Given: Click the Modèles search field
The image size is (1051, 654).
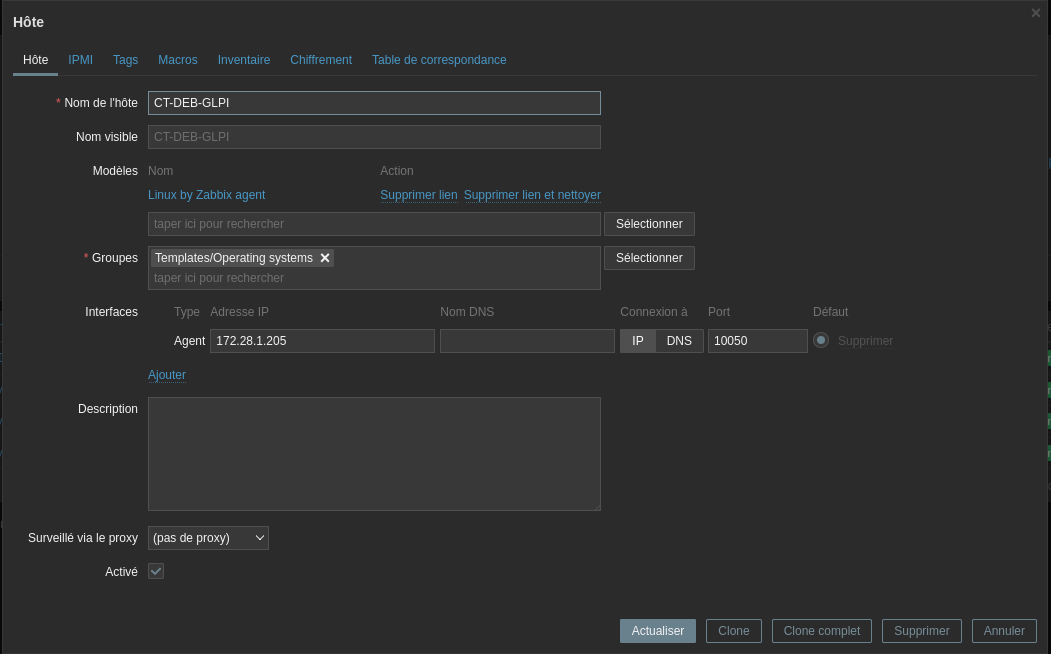Looking at the screenshot, I should (374, 224).
